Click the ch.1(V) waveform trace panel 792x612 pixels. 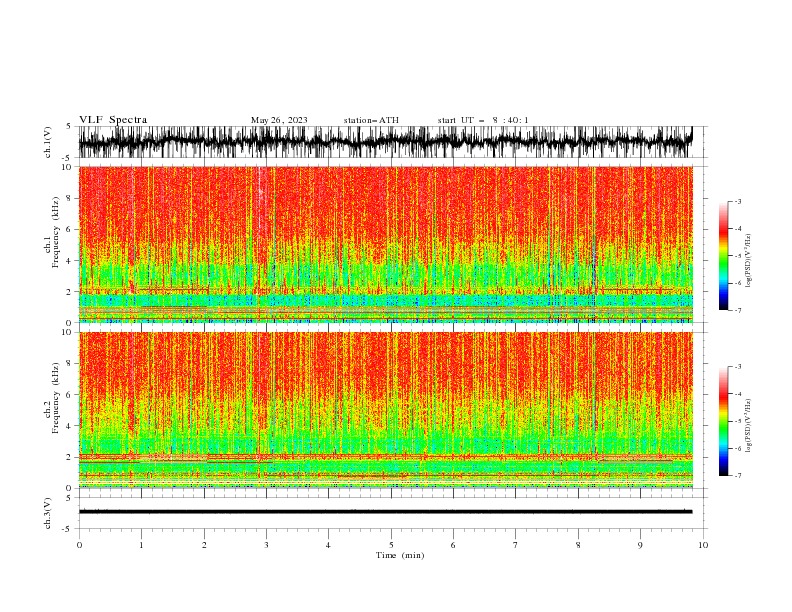point(385,142)
